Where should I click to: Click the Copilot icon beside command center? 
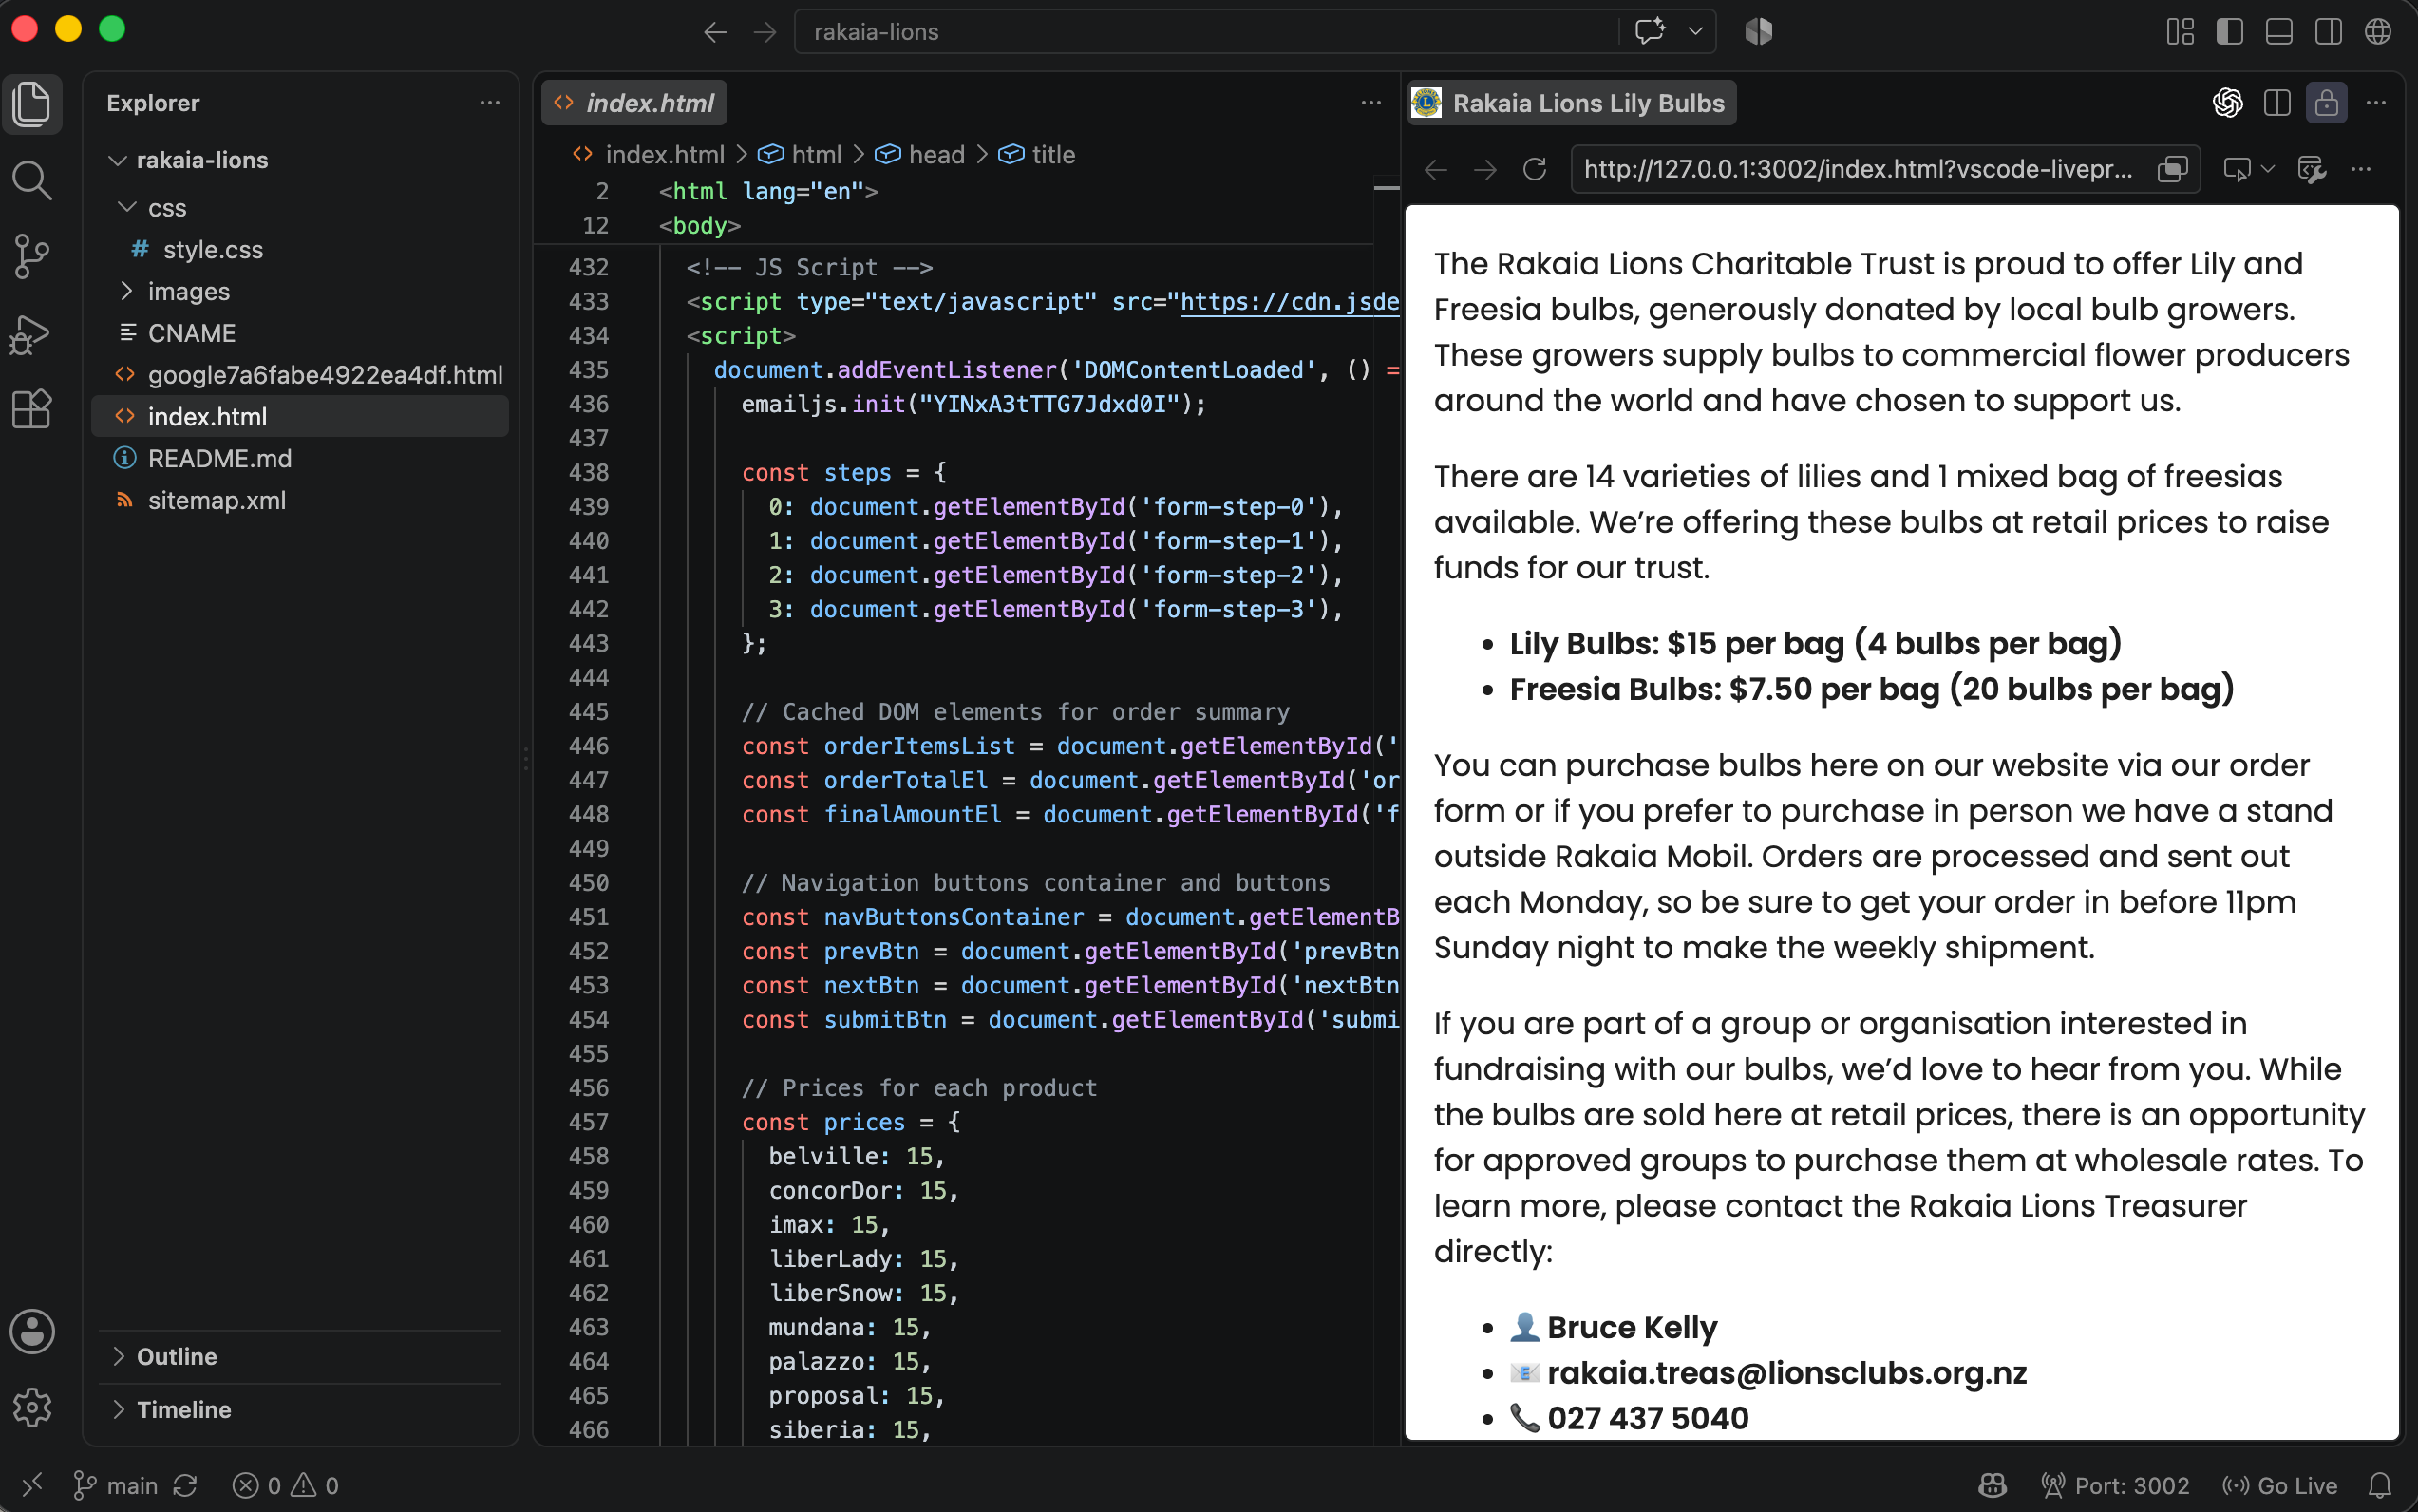point(1759,31)
